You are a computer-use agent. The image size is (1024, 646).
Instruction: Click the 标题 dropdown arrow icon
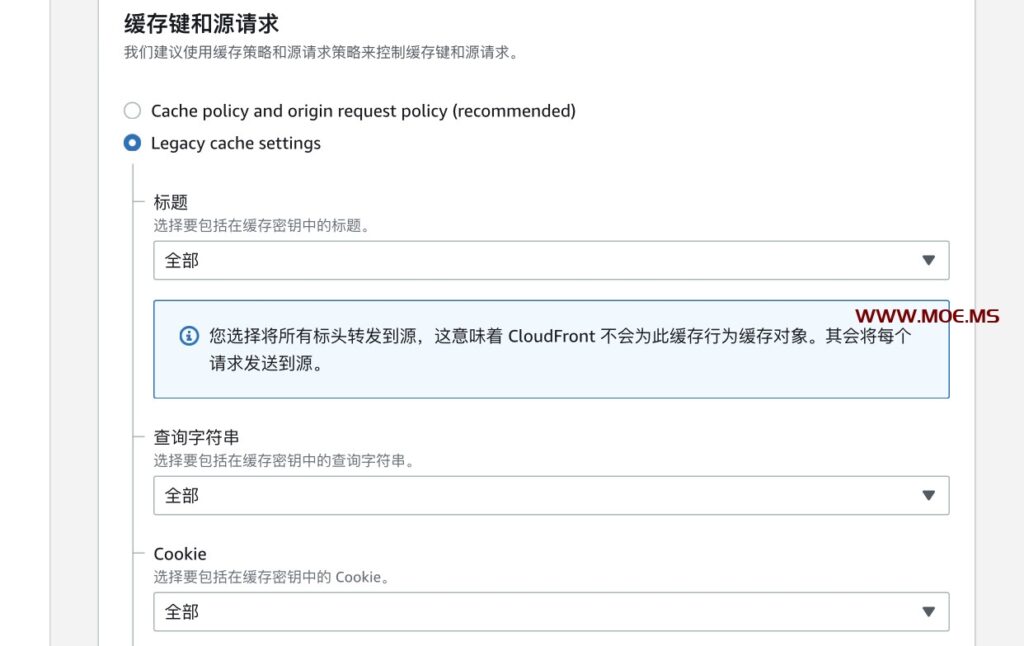pyautogui.click(x=928, y=260)
